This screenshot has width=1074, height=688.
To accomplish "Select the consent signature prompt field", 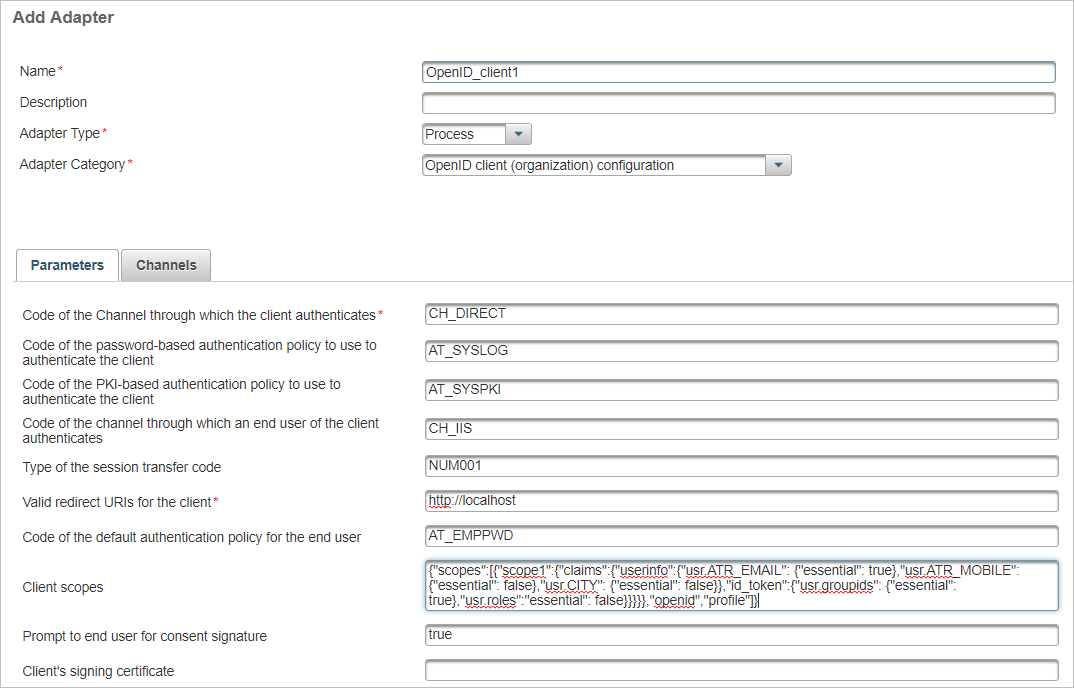I will pyautogui.click(x=741, y=636).
